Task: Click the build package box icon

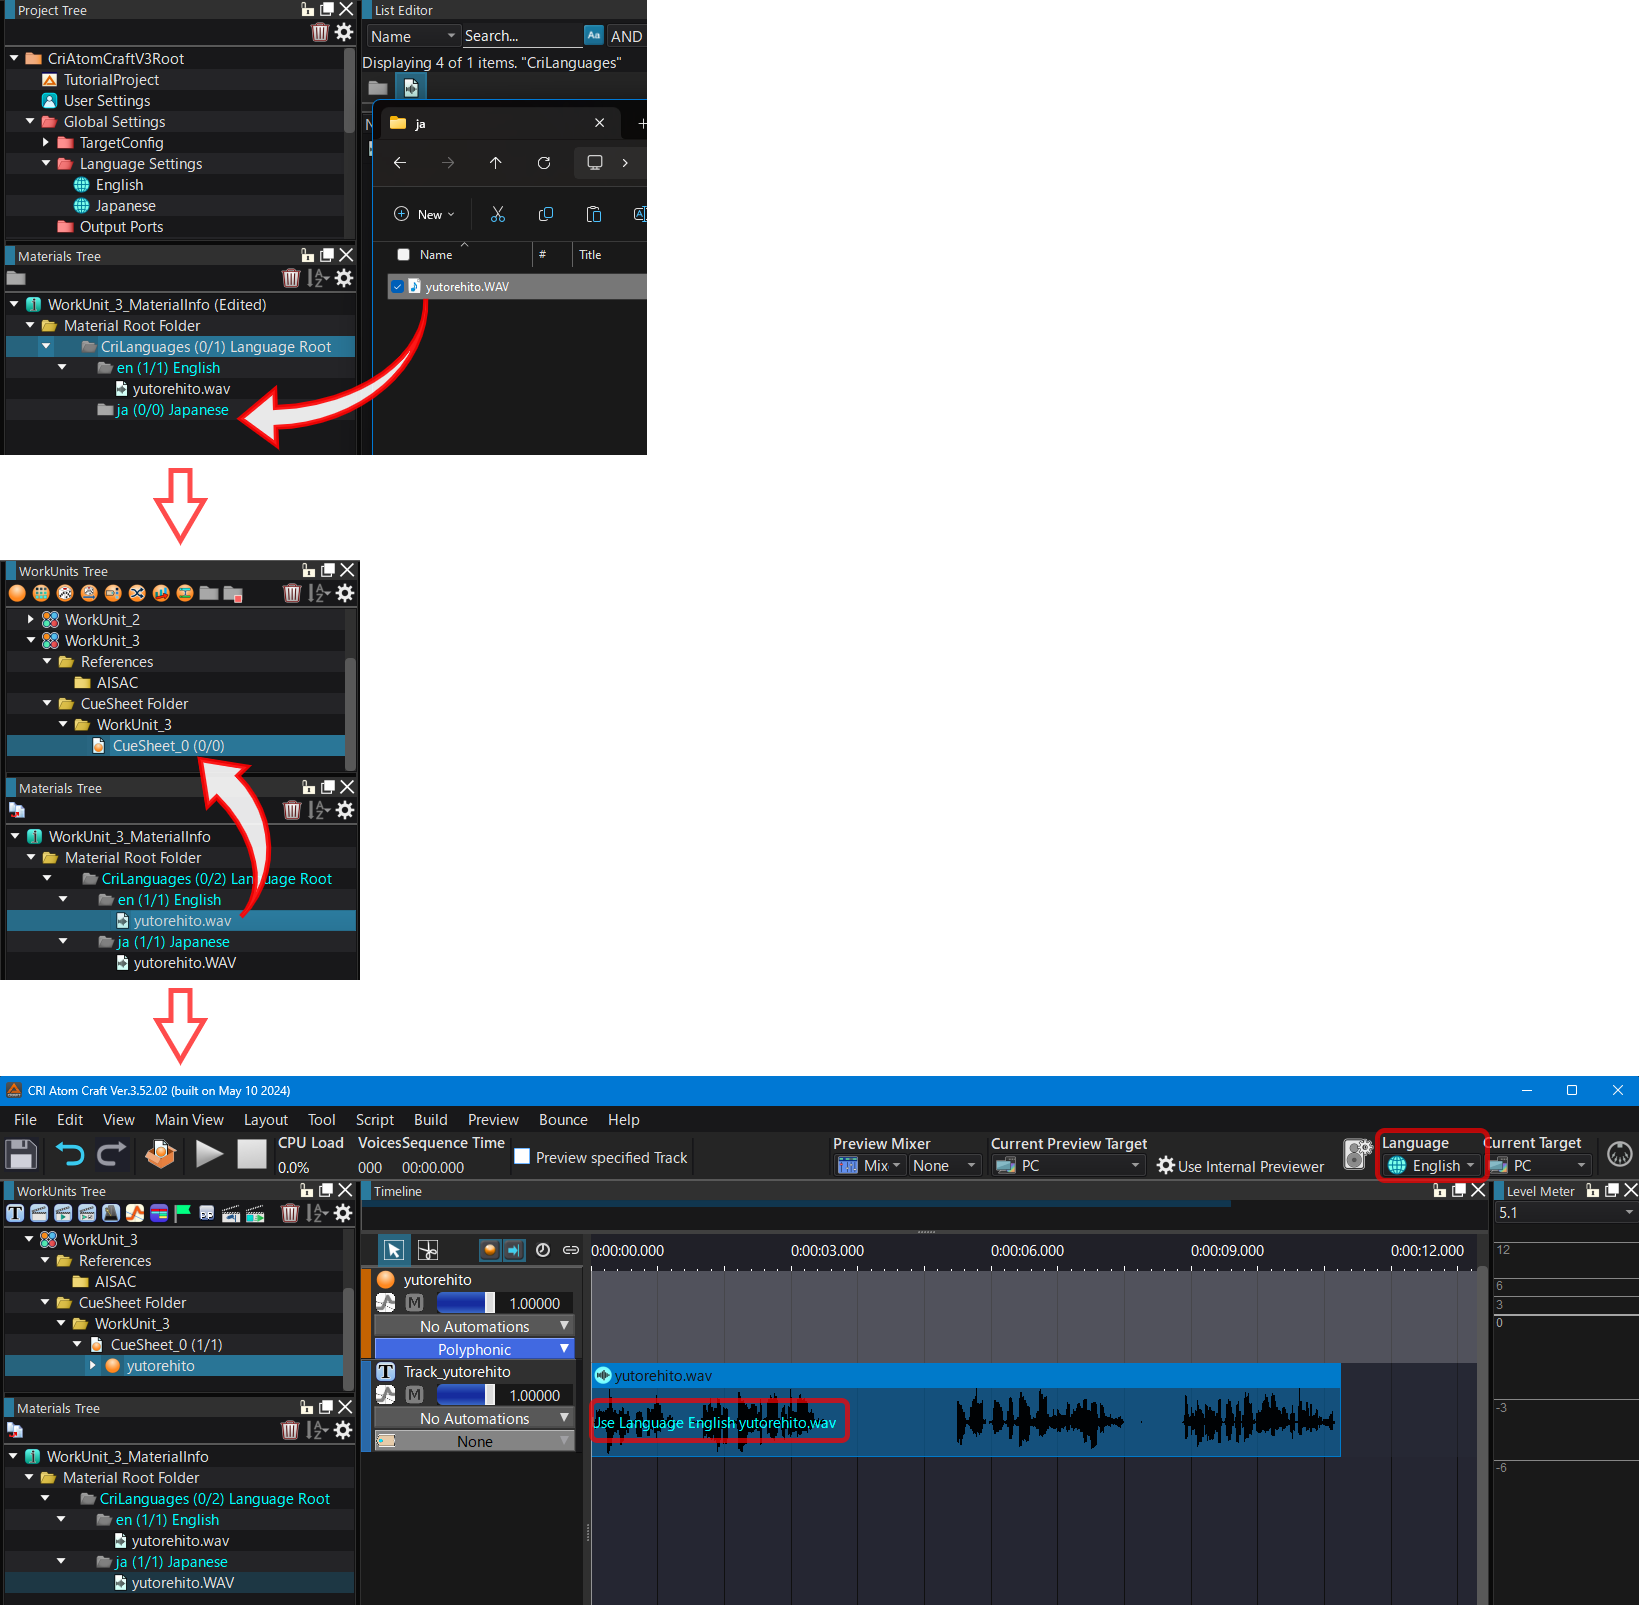Action: (161, 1155)
